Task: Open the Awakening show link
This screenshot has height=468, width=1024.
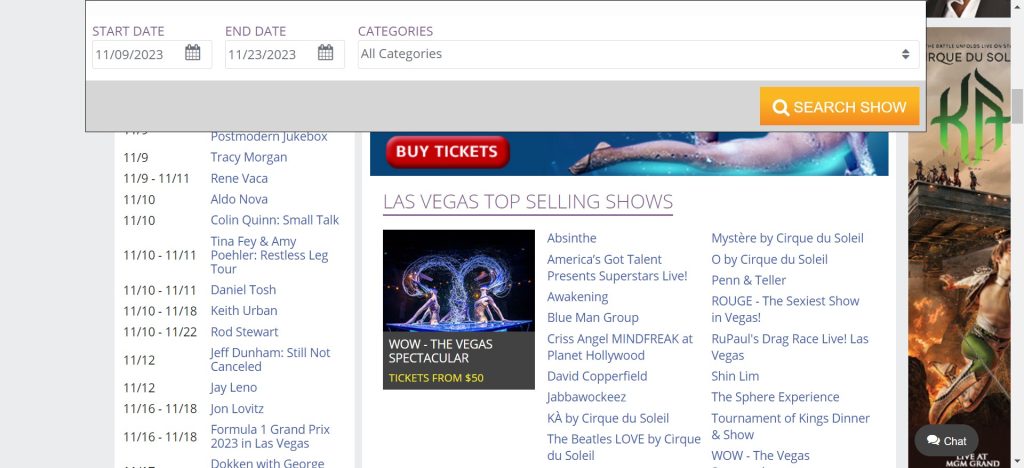Action: pyautogui.click(x=577, y=297)
